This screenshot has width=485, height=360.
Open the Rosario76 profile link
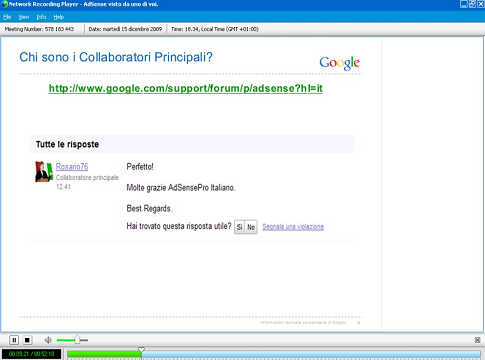(x=72, y=166)
